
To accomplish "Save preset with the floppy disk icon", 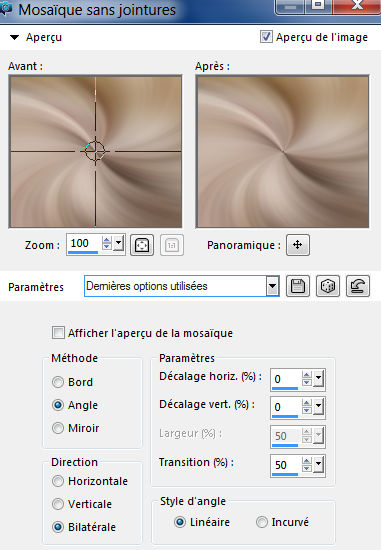I will (298, 286).
